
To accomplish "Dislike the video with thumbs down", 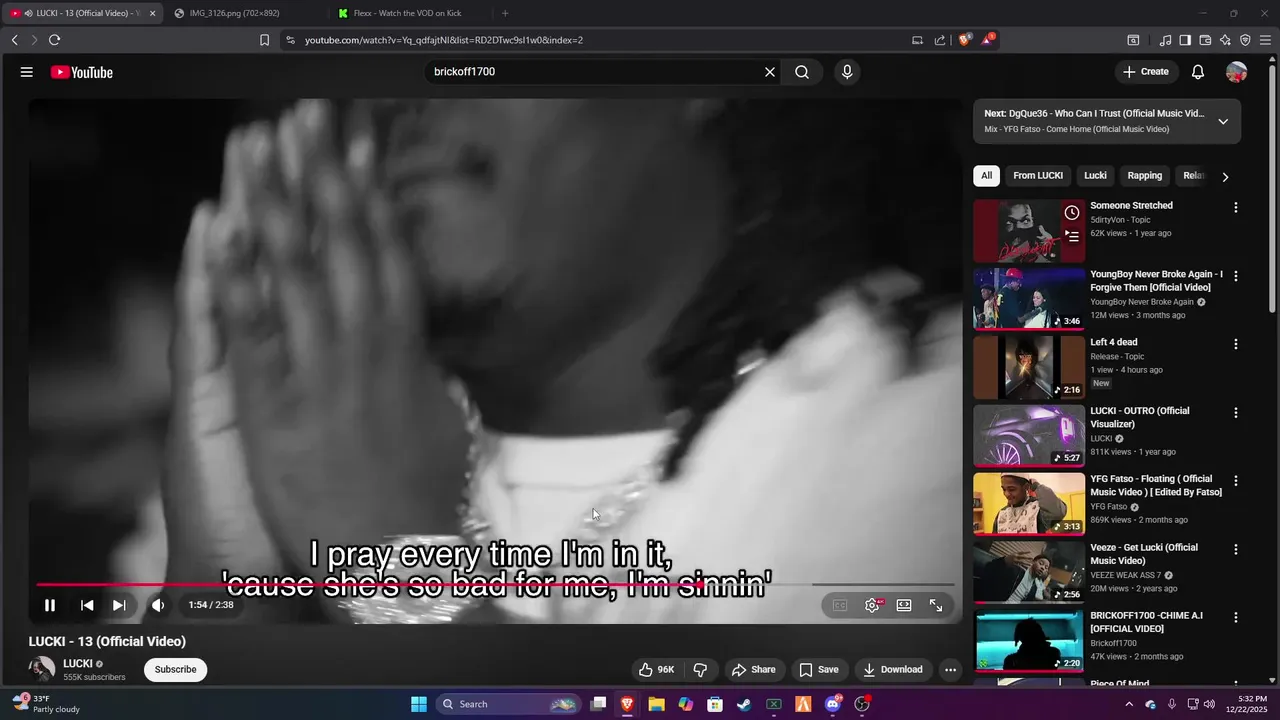I will 701,670.
